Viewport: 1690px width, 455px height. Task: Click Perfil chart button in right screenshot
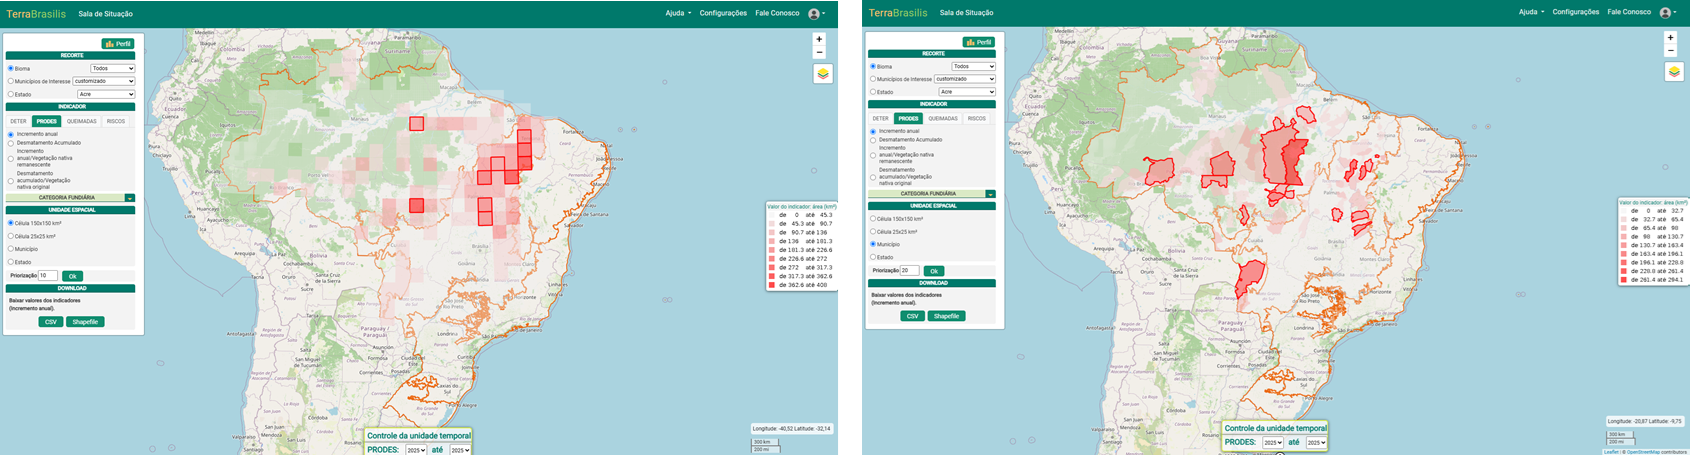pyautogui.click(x=979, y=42)
